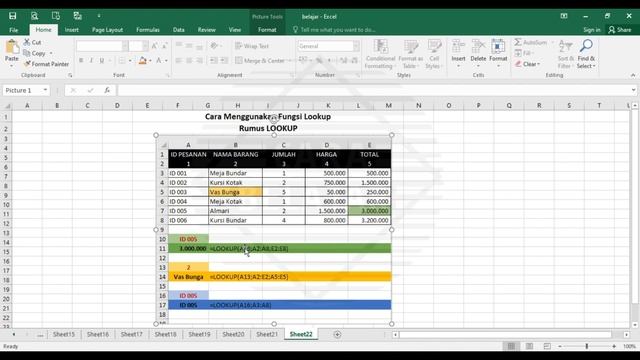Viewport: 640px width, 360px height.
Task: Click the AutoSum sigma button
Action: 530,42
